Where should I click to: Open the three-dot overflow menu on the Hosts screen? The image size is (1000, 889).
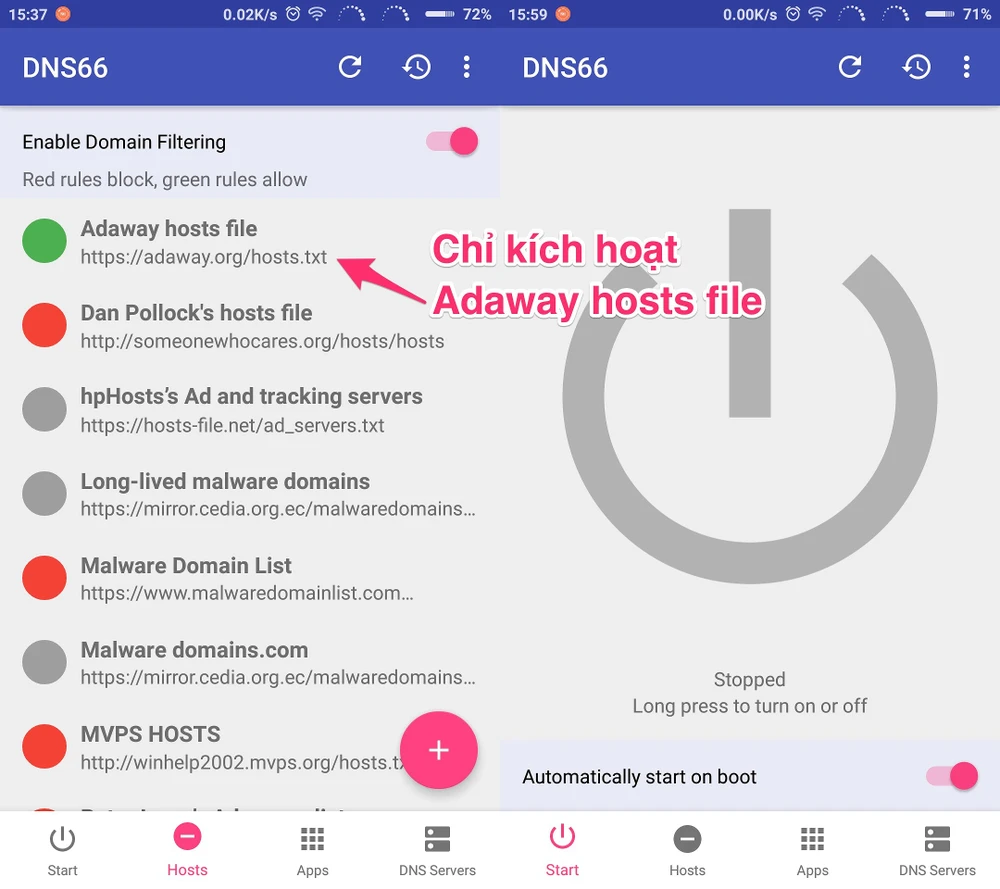[x=466, y=67]
